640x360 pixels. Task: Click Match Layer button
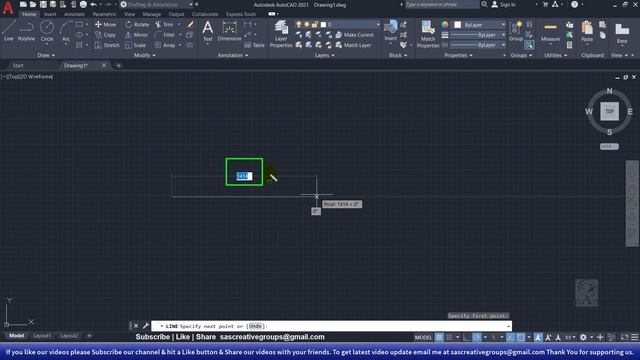pos(353,45)
